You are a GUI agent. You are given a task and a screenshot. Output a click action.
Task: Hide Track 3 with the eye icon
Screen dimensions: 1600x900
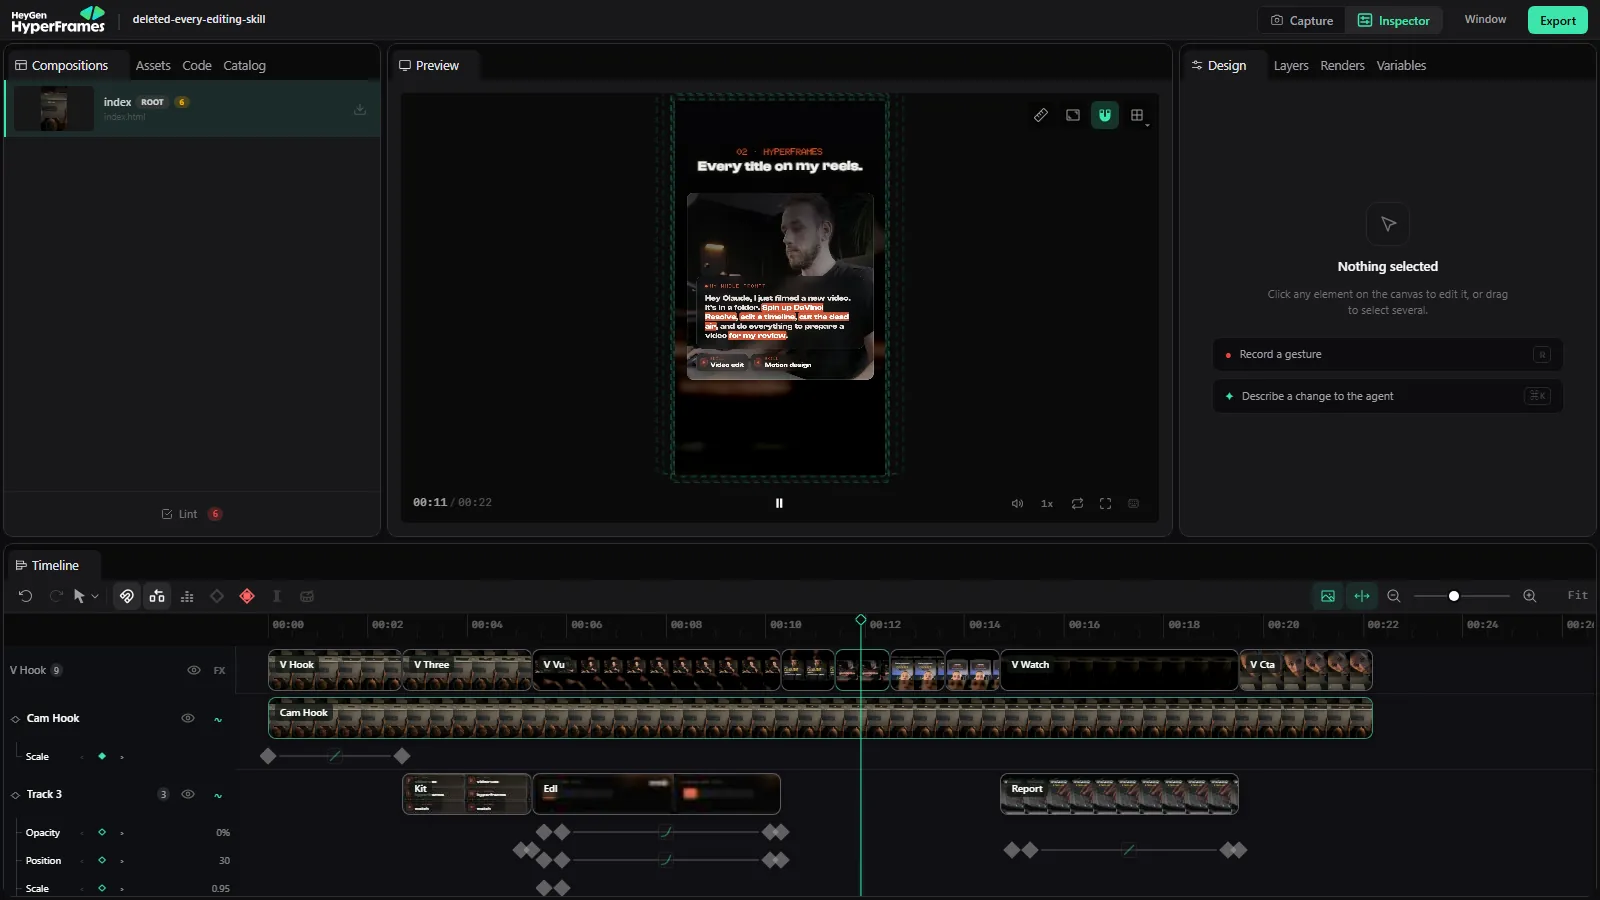click(x=188, y=794)
